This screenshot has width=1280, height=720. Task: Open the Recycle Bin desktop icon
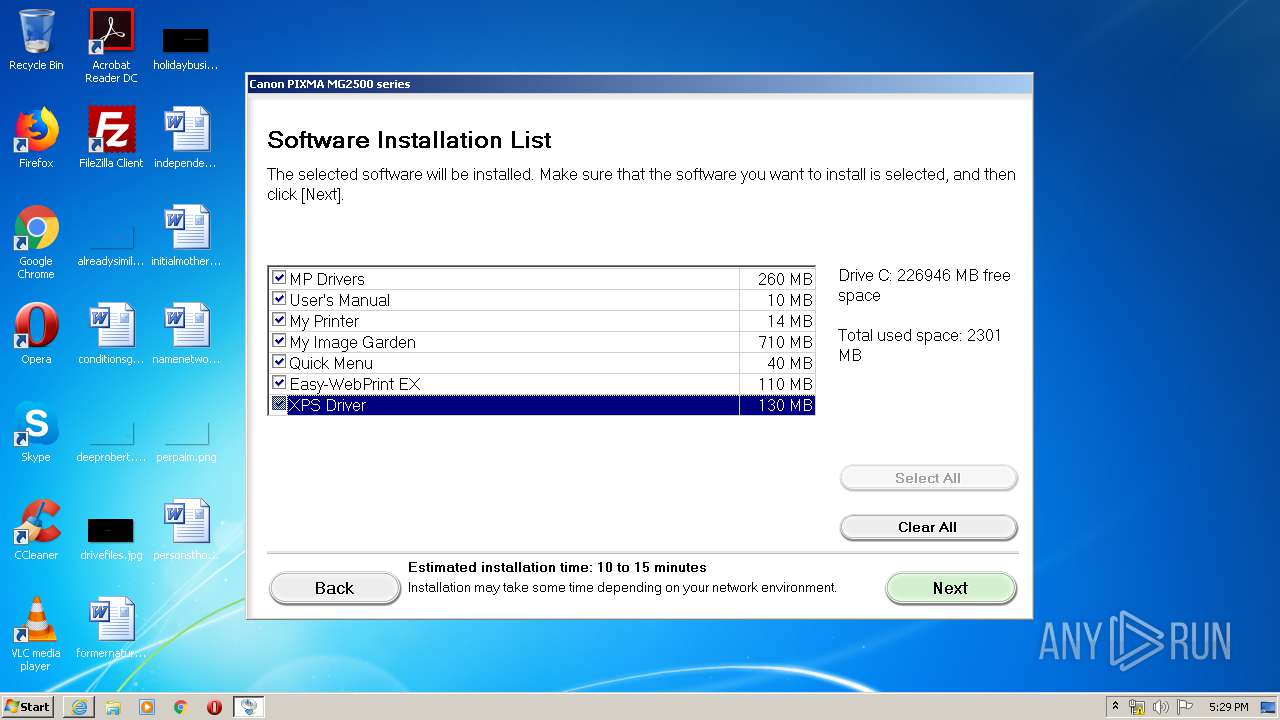(x=36, y=40)
